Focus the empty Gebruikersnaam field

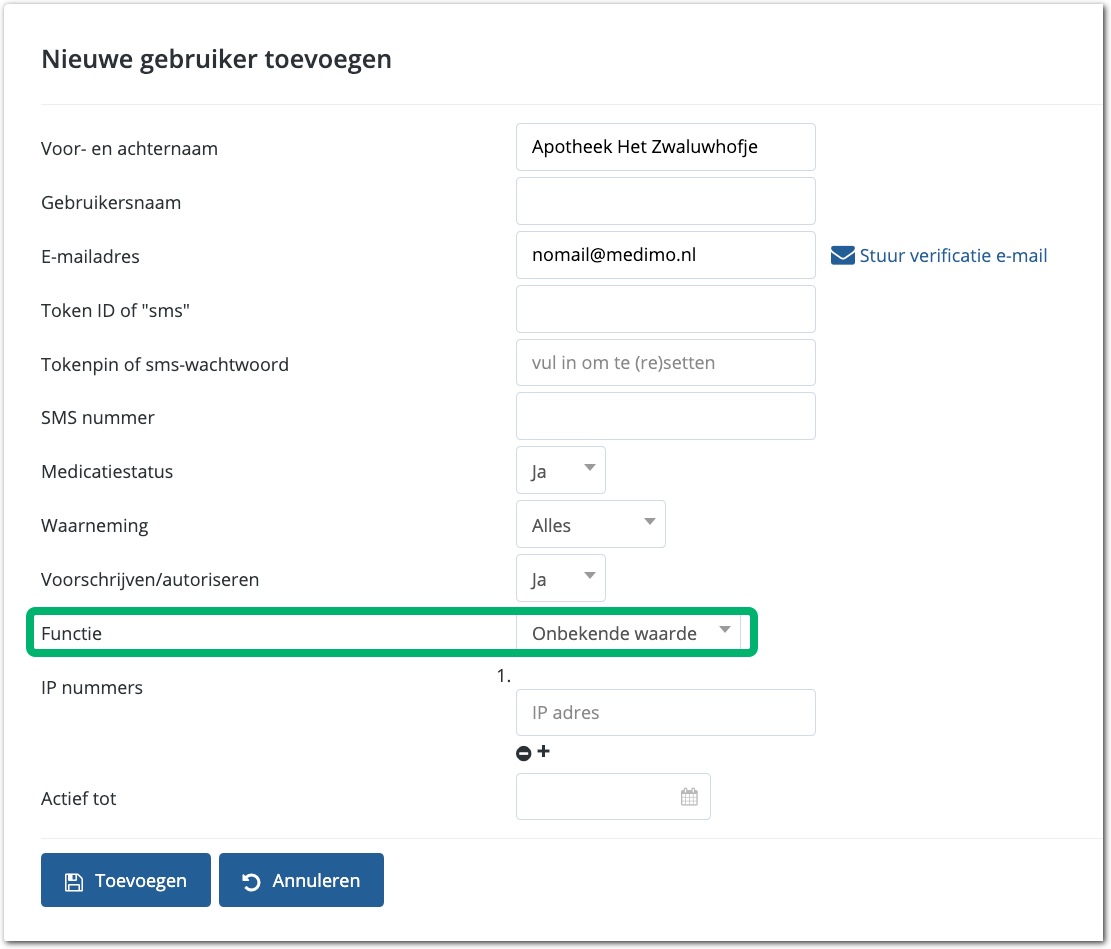tap(665, 201)
